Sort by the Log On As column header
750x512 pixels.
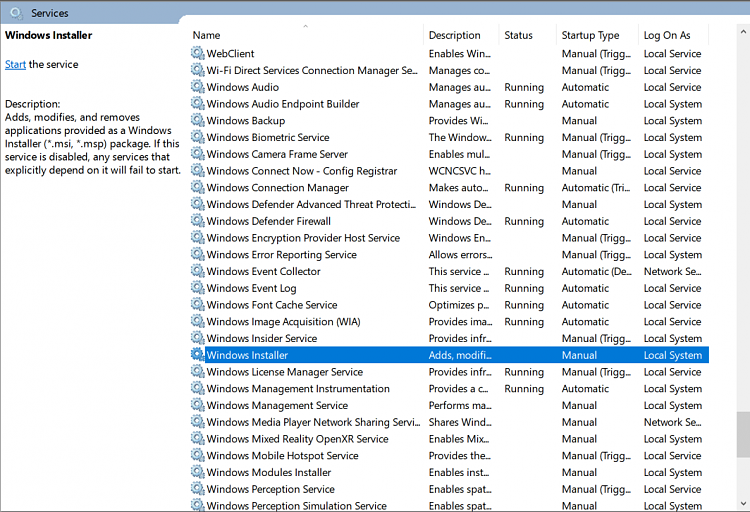pyautogui.click(x=673, y=35)
